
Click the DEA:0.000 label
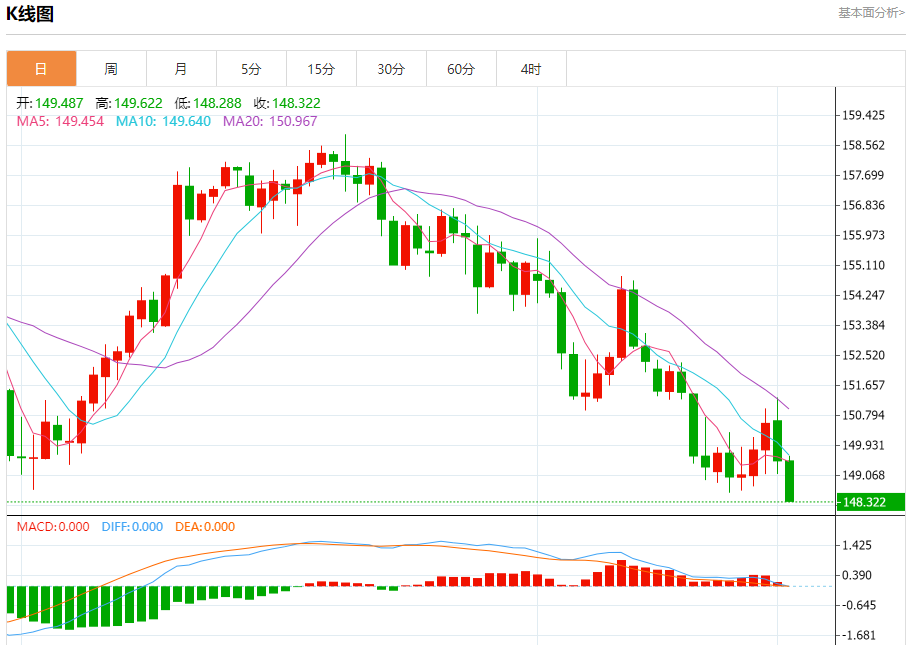point(205,526)
